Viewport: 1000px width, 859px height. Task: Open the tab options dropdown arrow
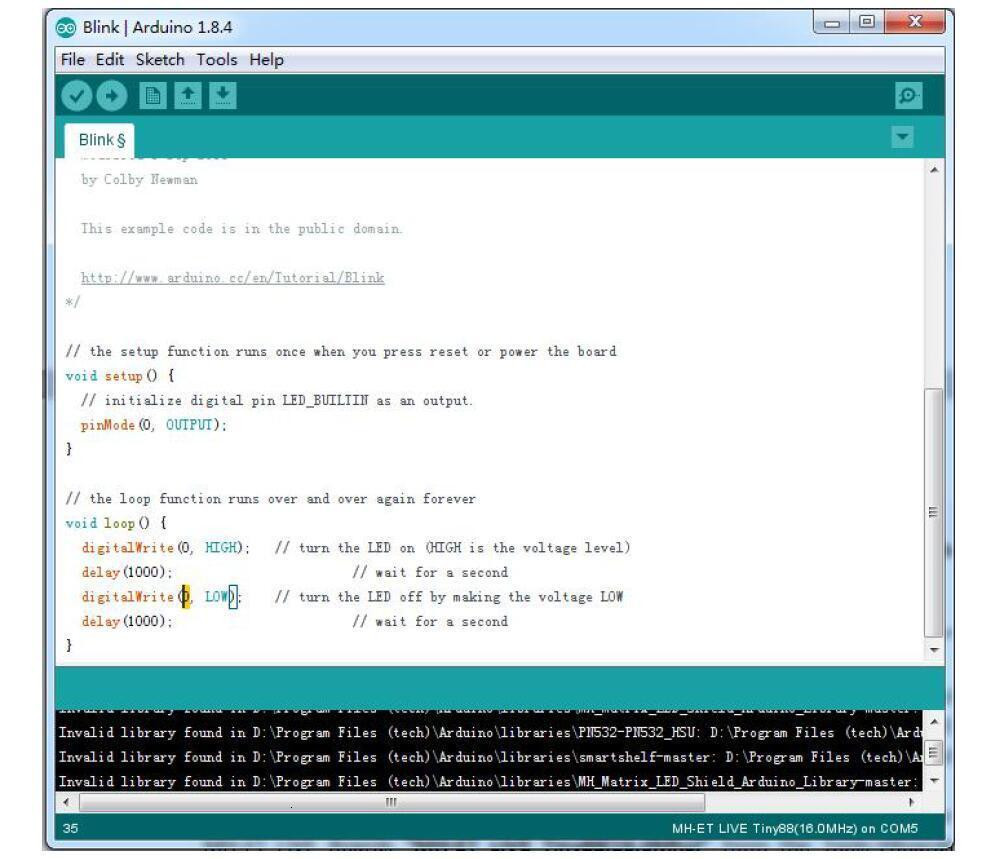[902, 136]
